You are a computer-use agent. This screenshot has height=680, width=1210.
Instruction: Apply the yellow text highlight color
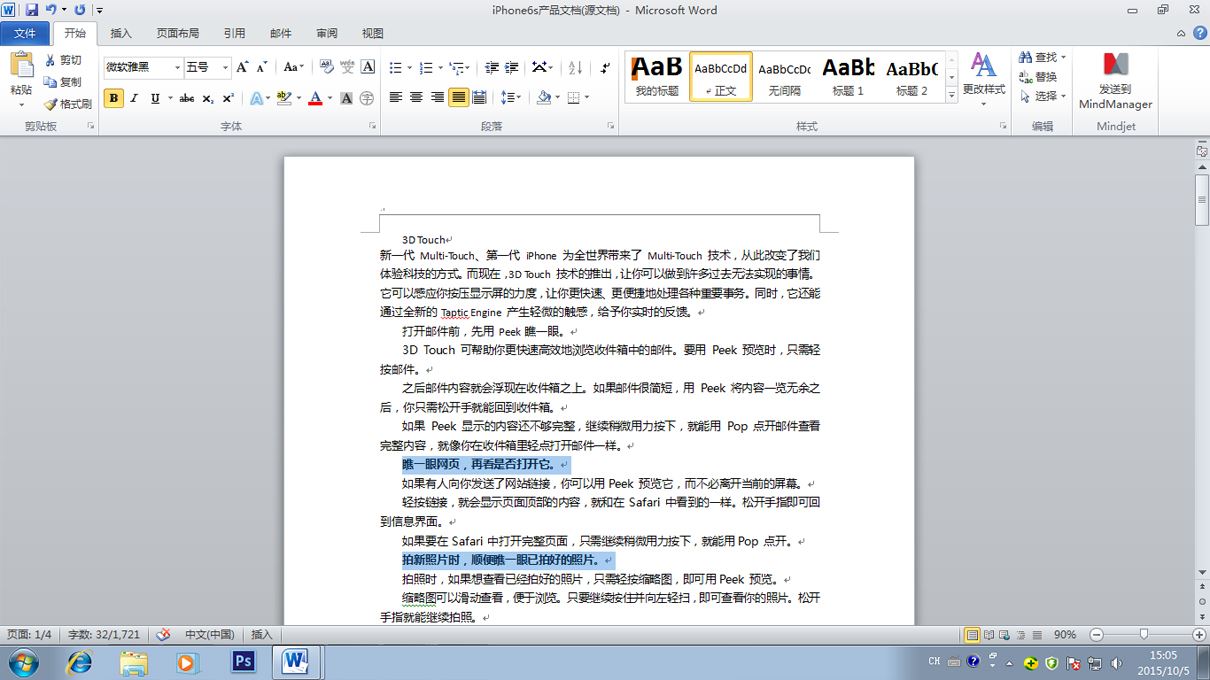284,98
